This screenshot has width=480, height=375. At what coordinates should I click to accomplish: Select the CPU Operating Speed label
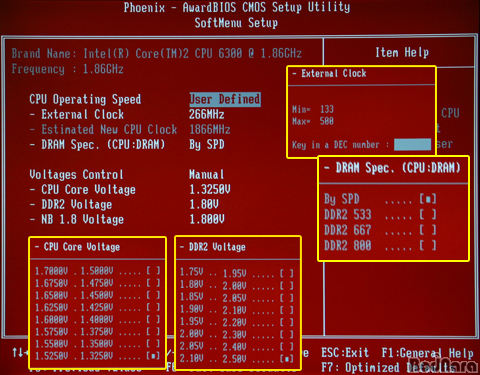(x=85, y=99)
